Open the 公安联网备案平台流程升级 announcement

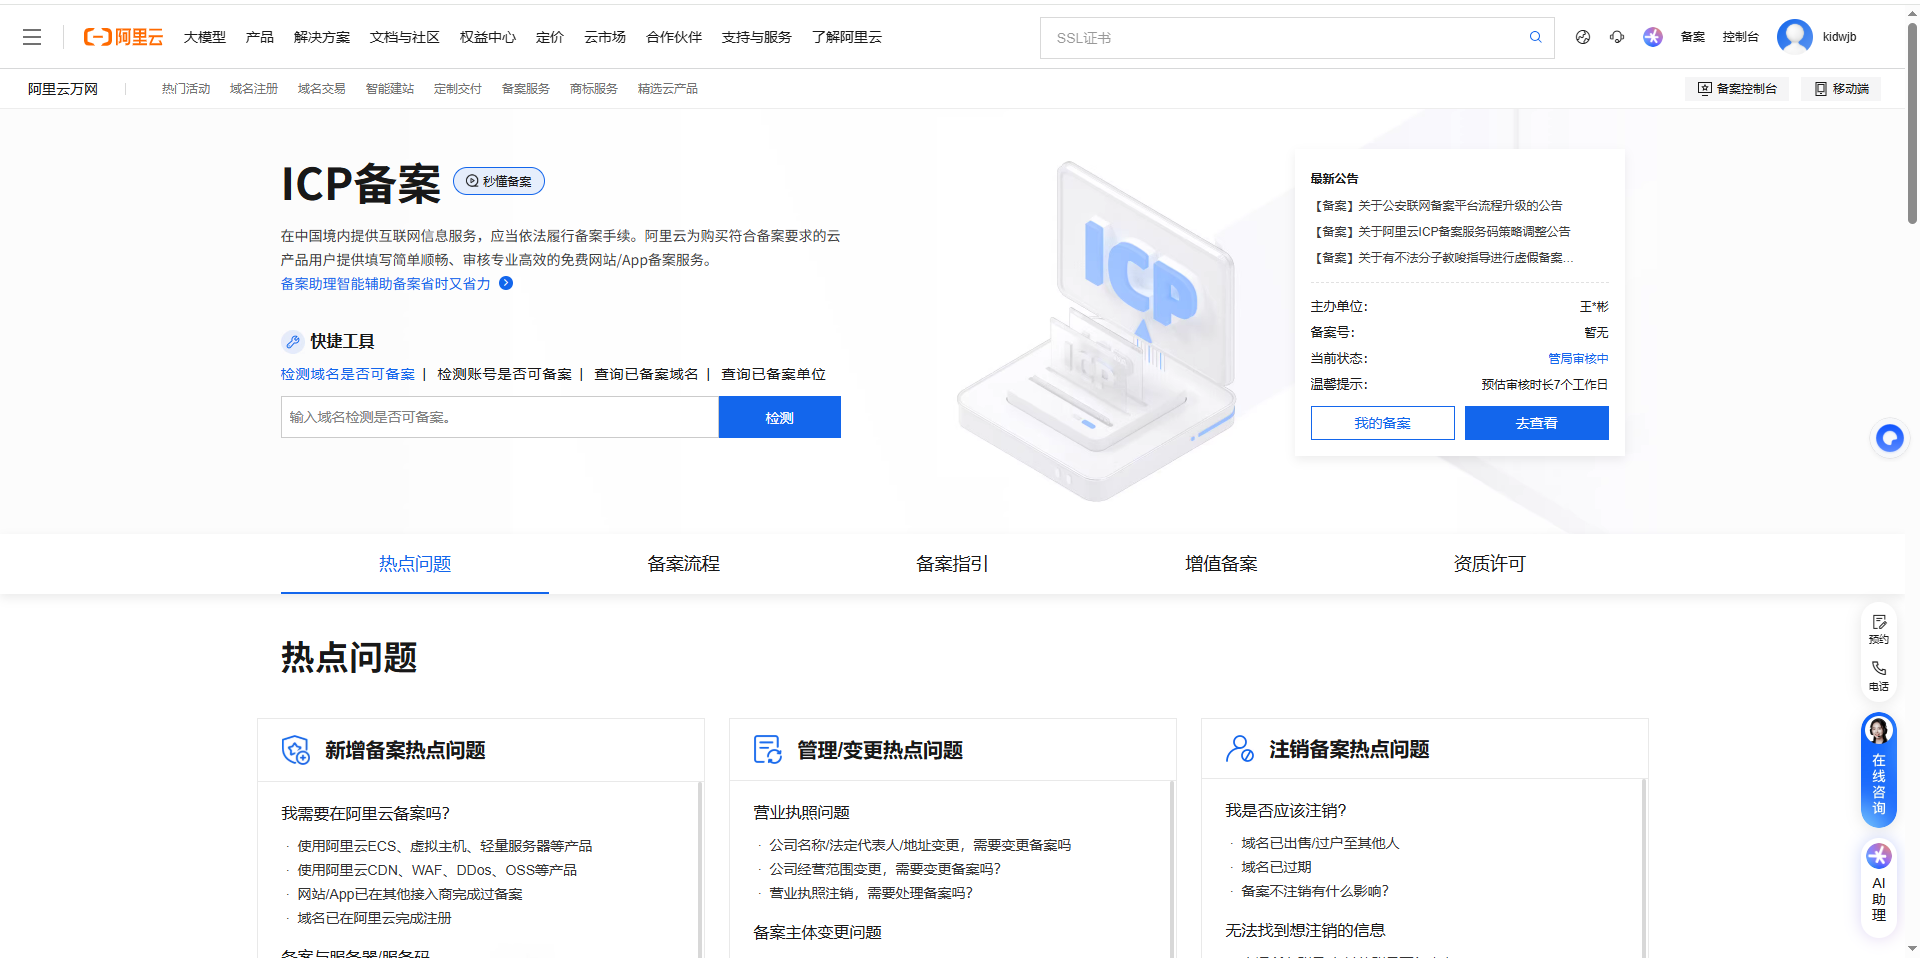tap(1437, 206)
